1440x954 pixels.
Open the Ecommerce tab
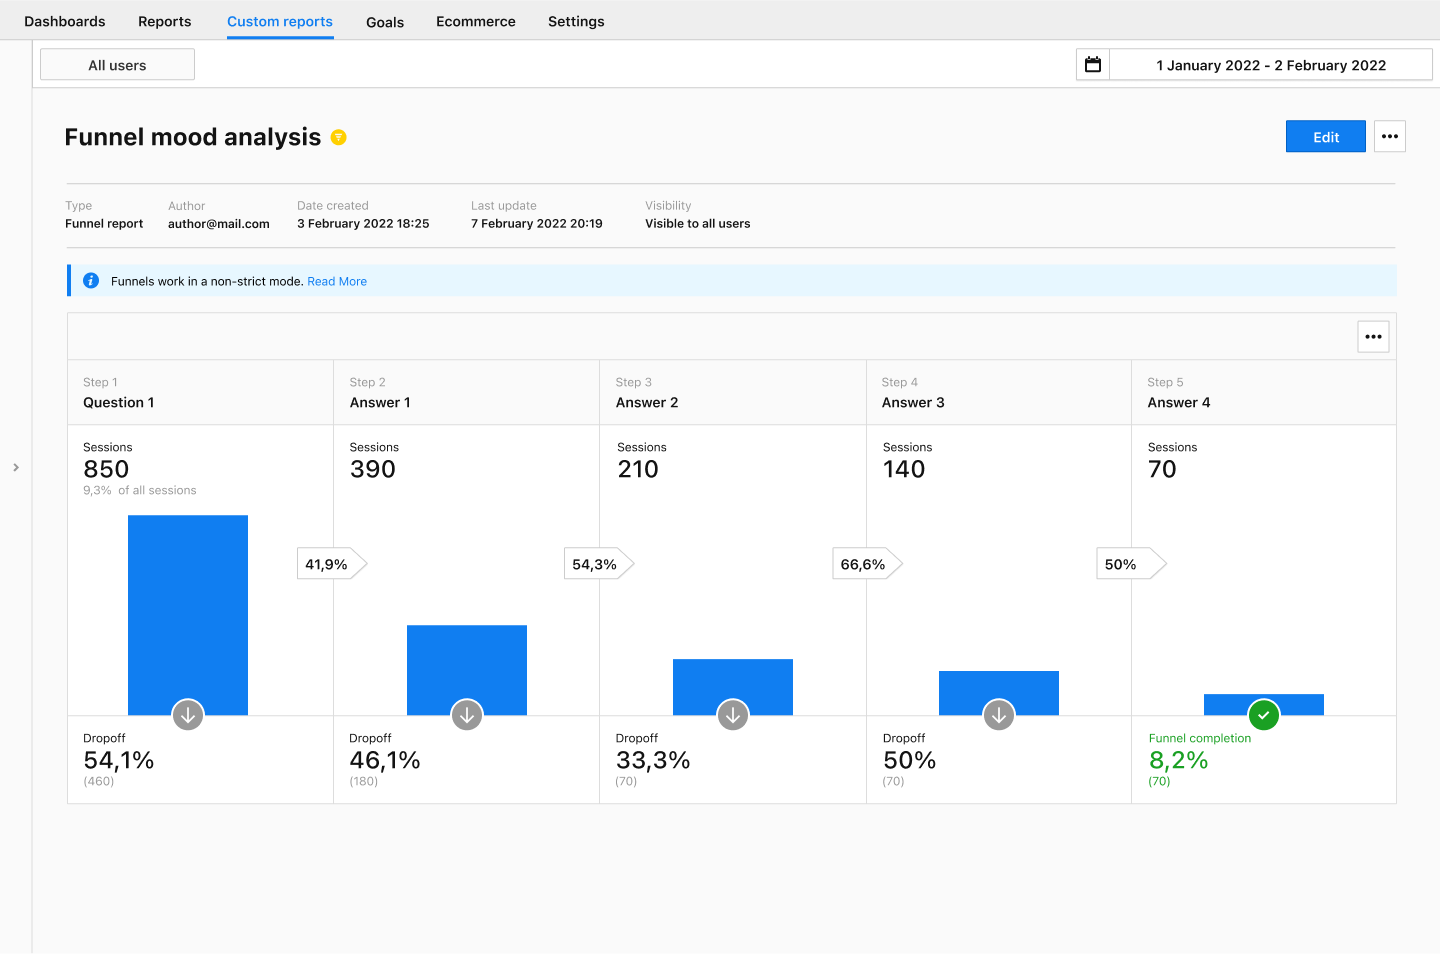pyautogui.click(x=476, y=21)
